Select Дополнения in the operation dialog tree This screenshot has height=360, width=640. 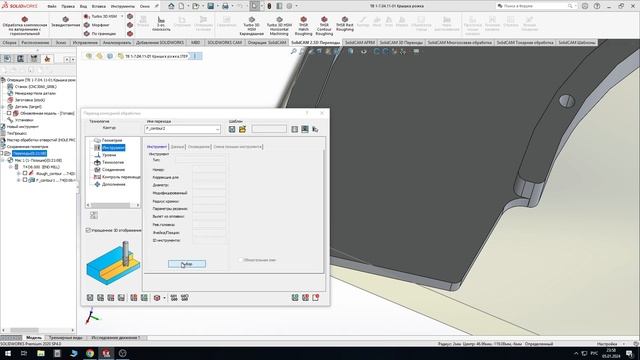[114, 184]
